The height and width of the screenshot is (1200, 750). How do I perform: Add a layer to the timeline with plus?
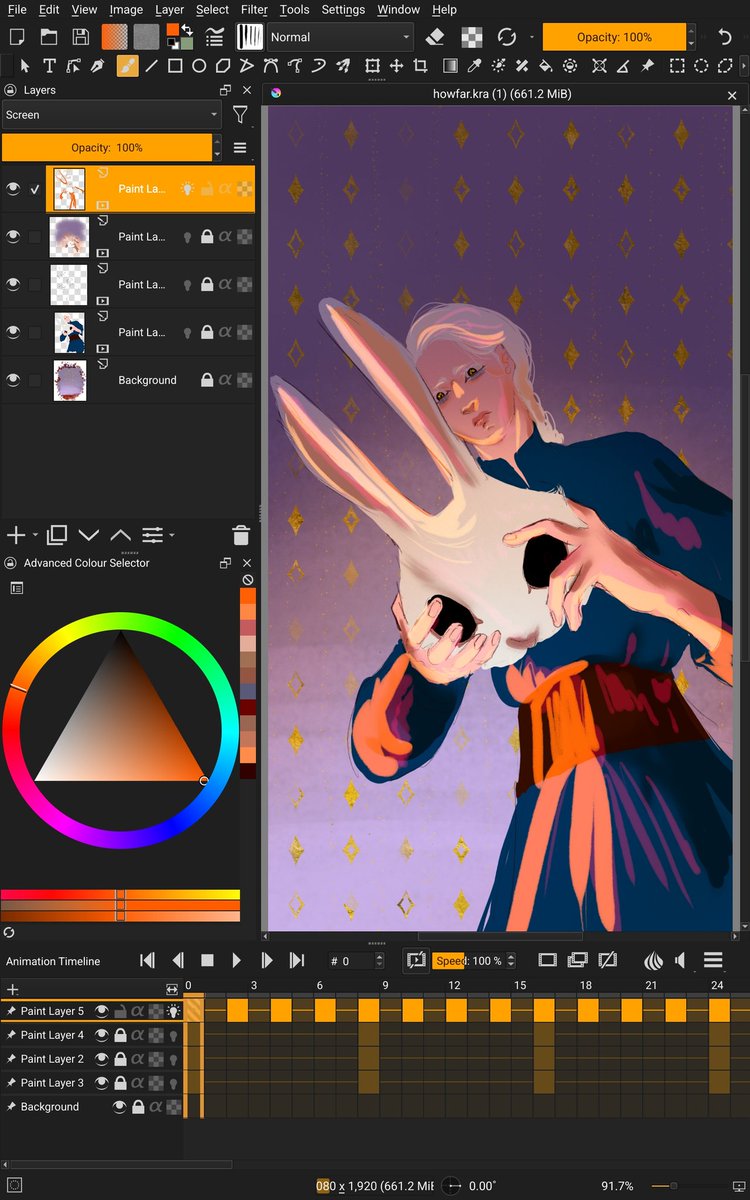pyautogui.click(x=13, y=989)
